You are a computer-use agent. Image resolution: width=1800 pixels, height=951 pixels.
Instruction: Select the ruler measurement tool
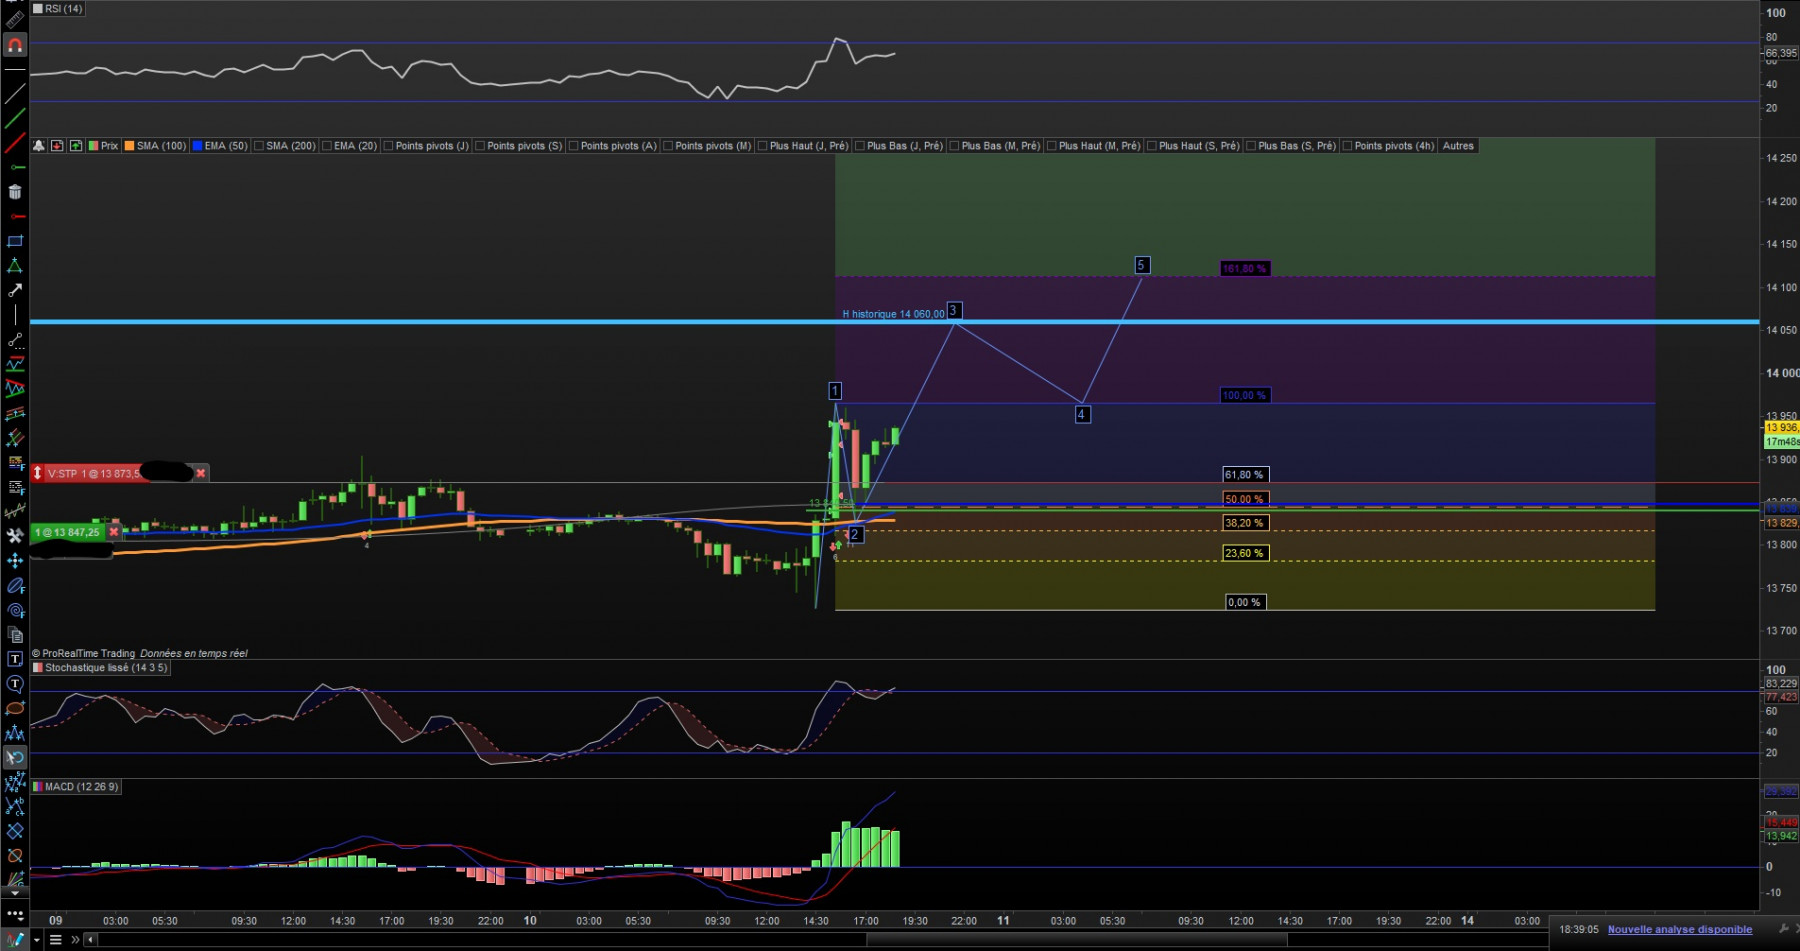coord(15,19)
